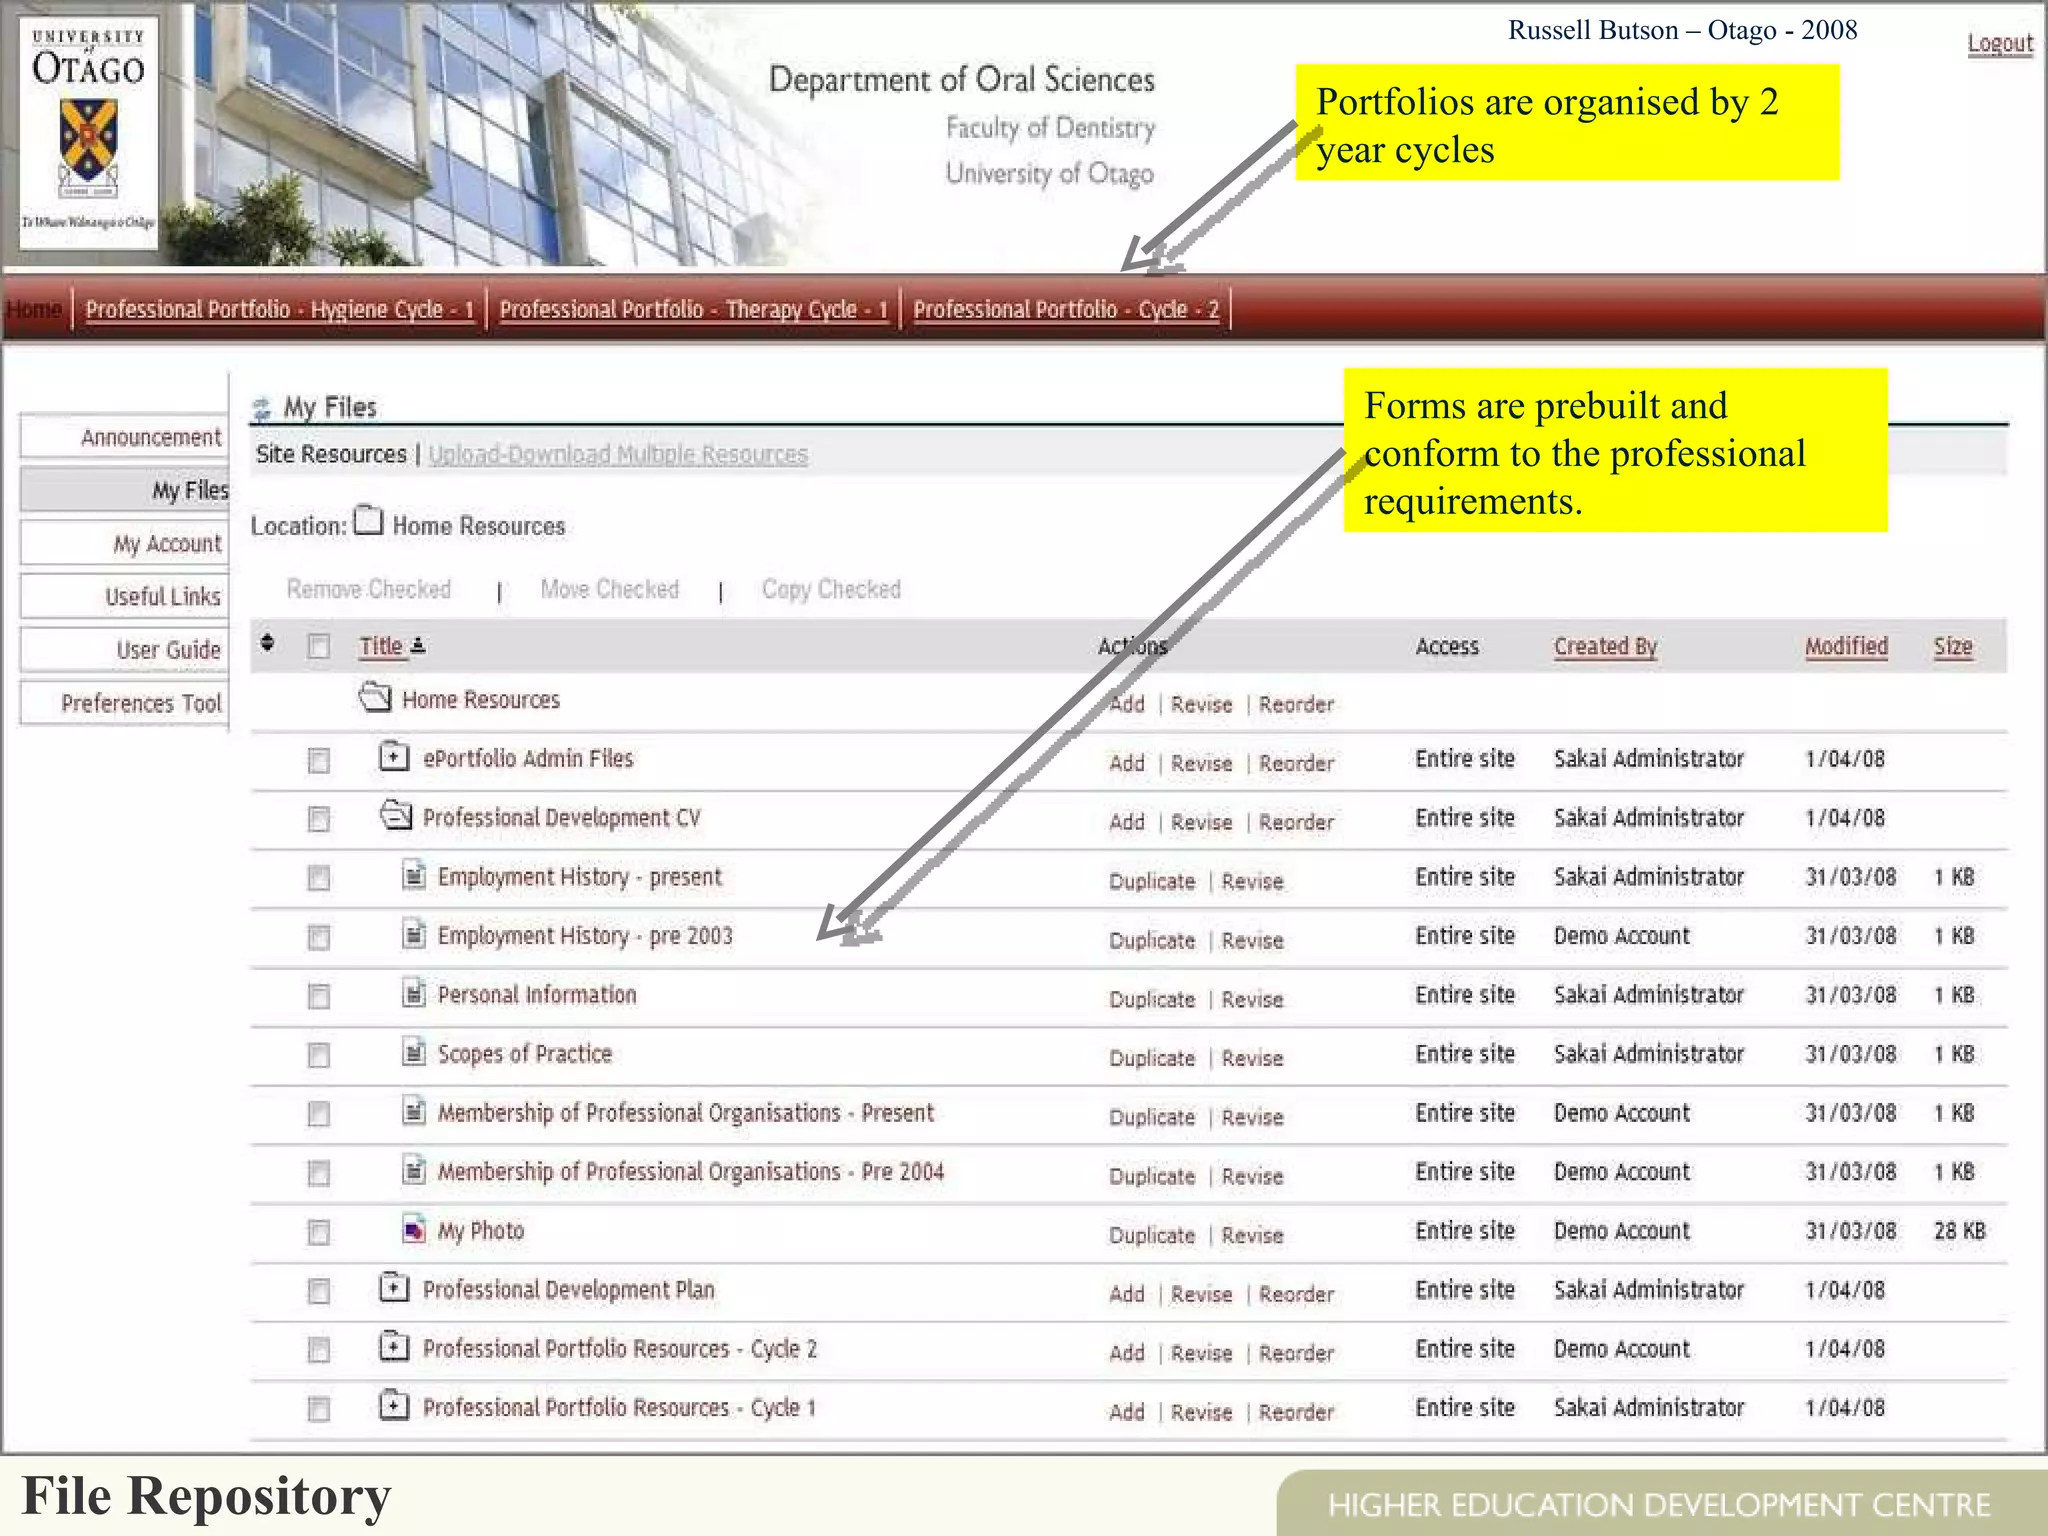This screenshot has height=1536, width=2048.
Task: Expand the Professional Development Plan folder
Action: pos(394,1287)
